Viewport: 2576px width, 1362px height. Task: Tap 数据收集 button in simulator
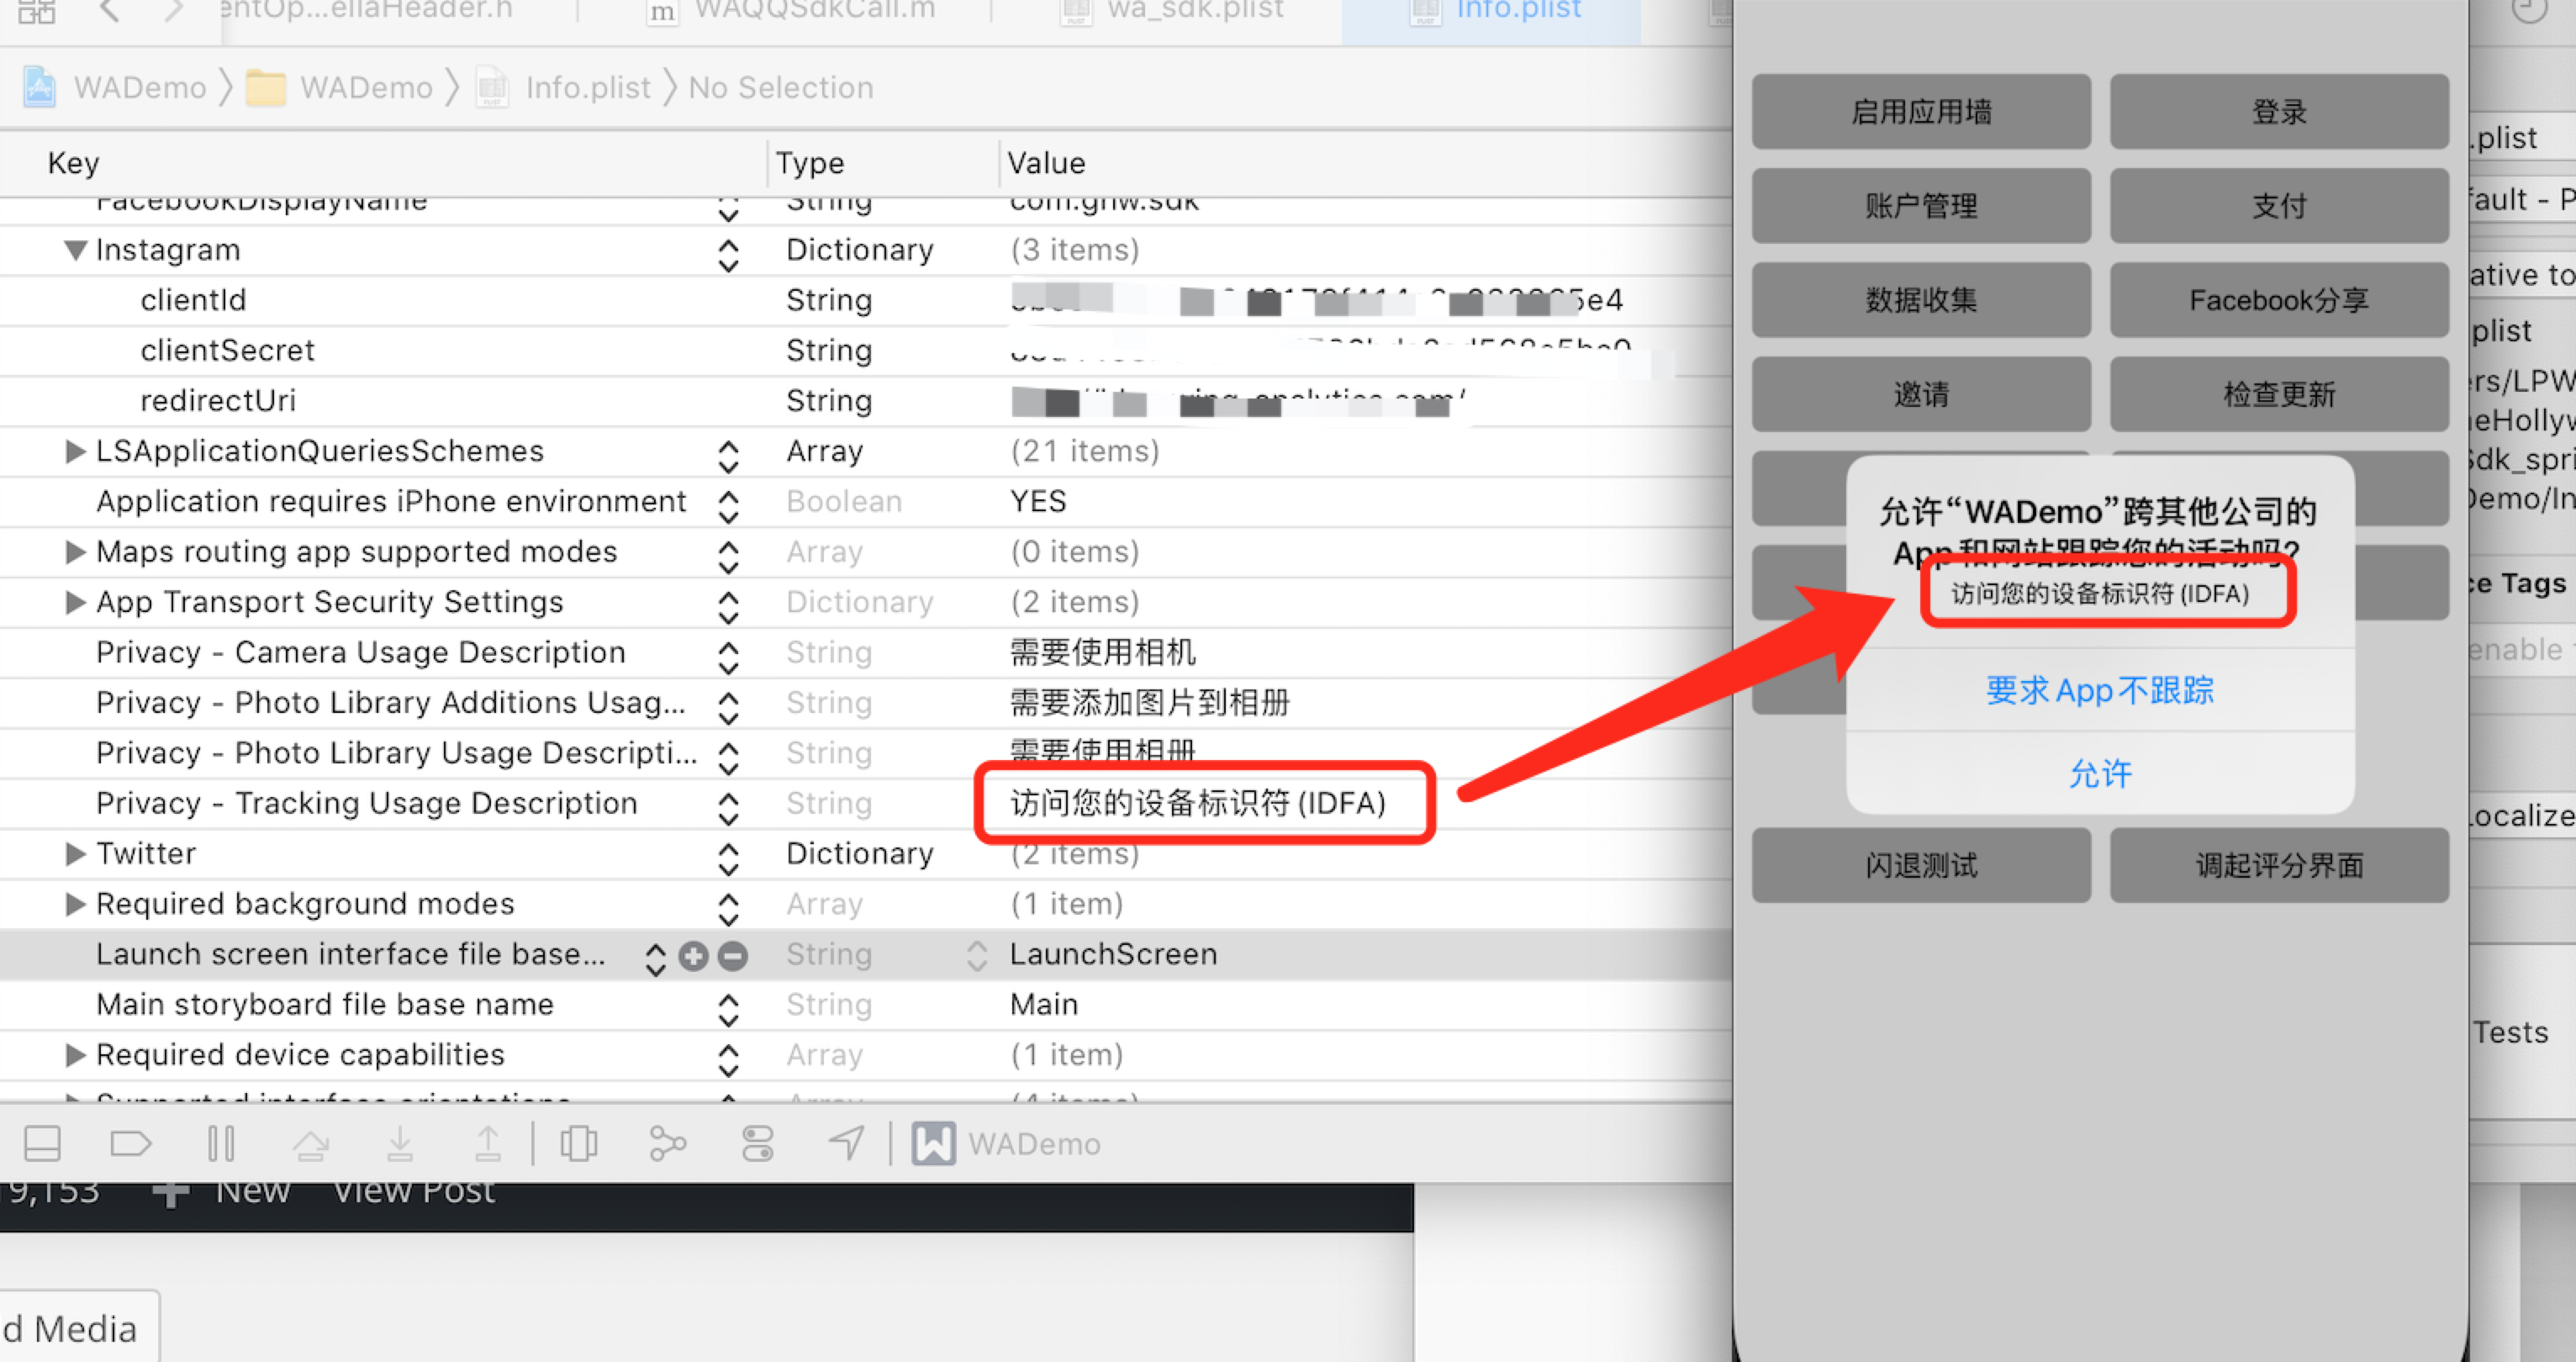(1921, 300)
